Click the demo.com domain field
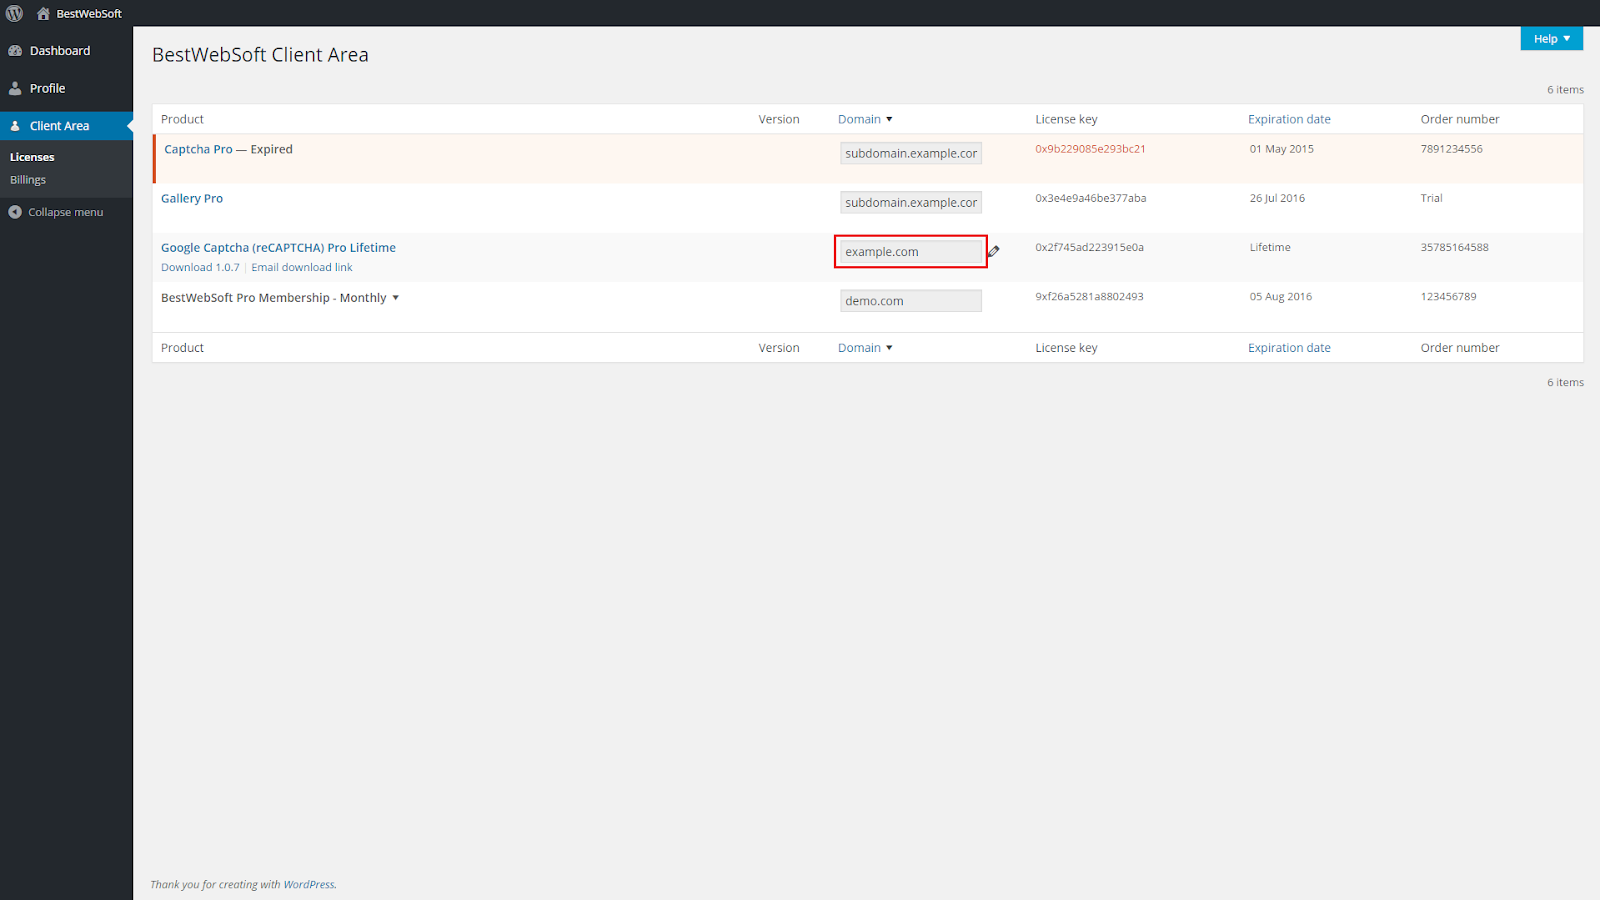Screen dimensions: 1600x900 [x=911, y=301]
